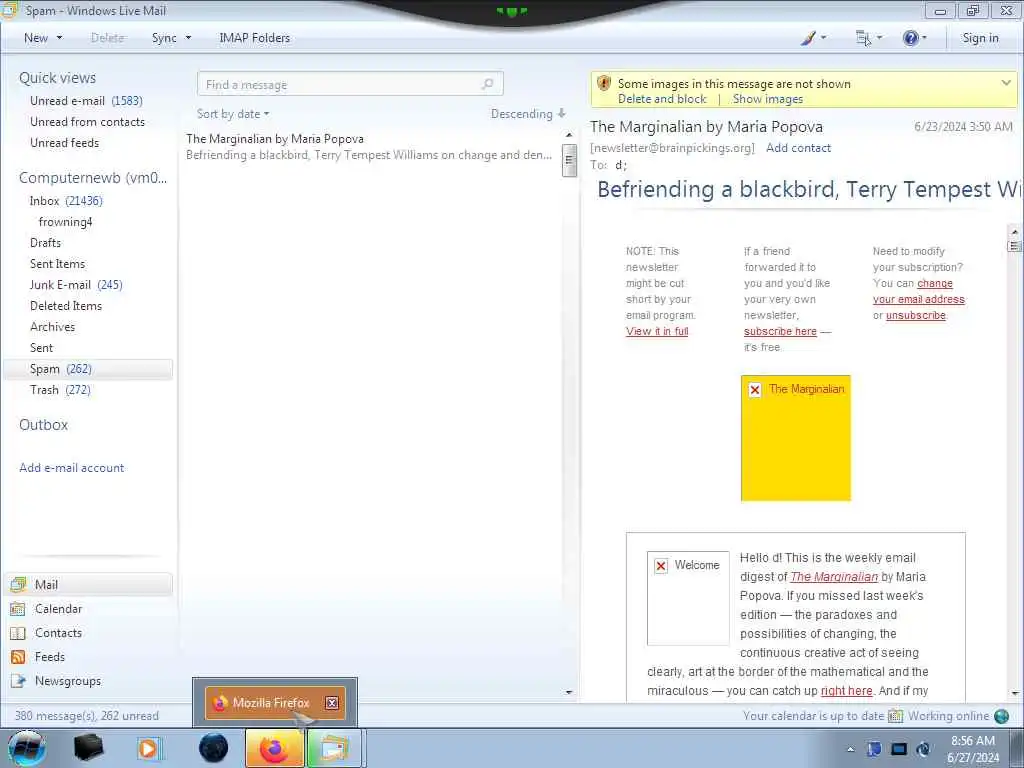The height and width of the screenshot is (768, 1024).
Task: Show hidden system tray icons
Action: (x=850, y=749)
